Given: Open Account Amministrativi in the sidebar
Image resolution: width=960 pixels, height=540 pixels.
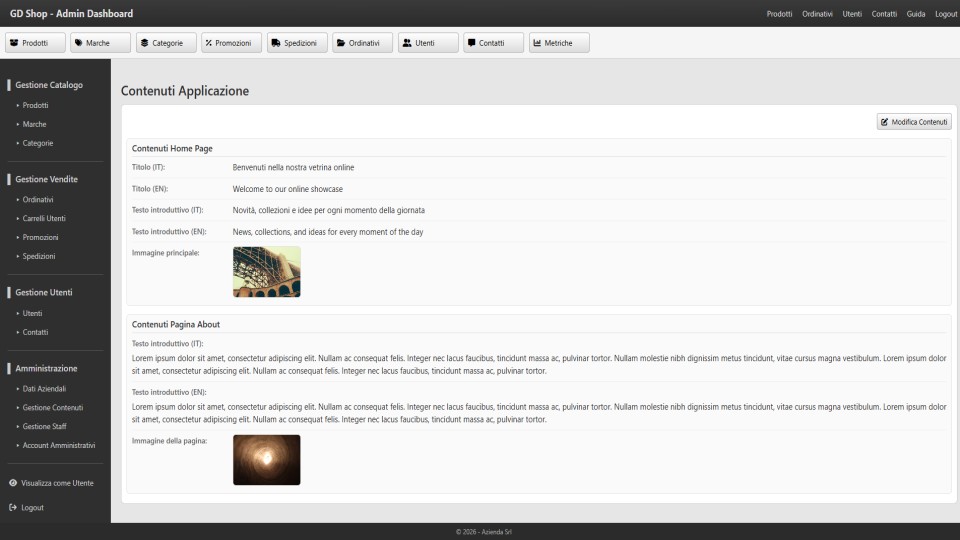Looking at the screenshot, I should [x=59, y=446].
